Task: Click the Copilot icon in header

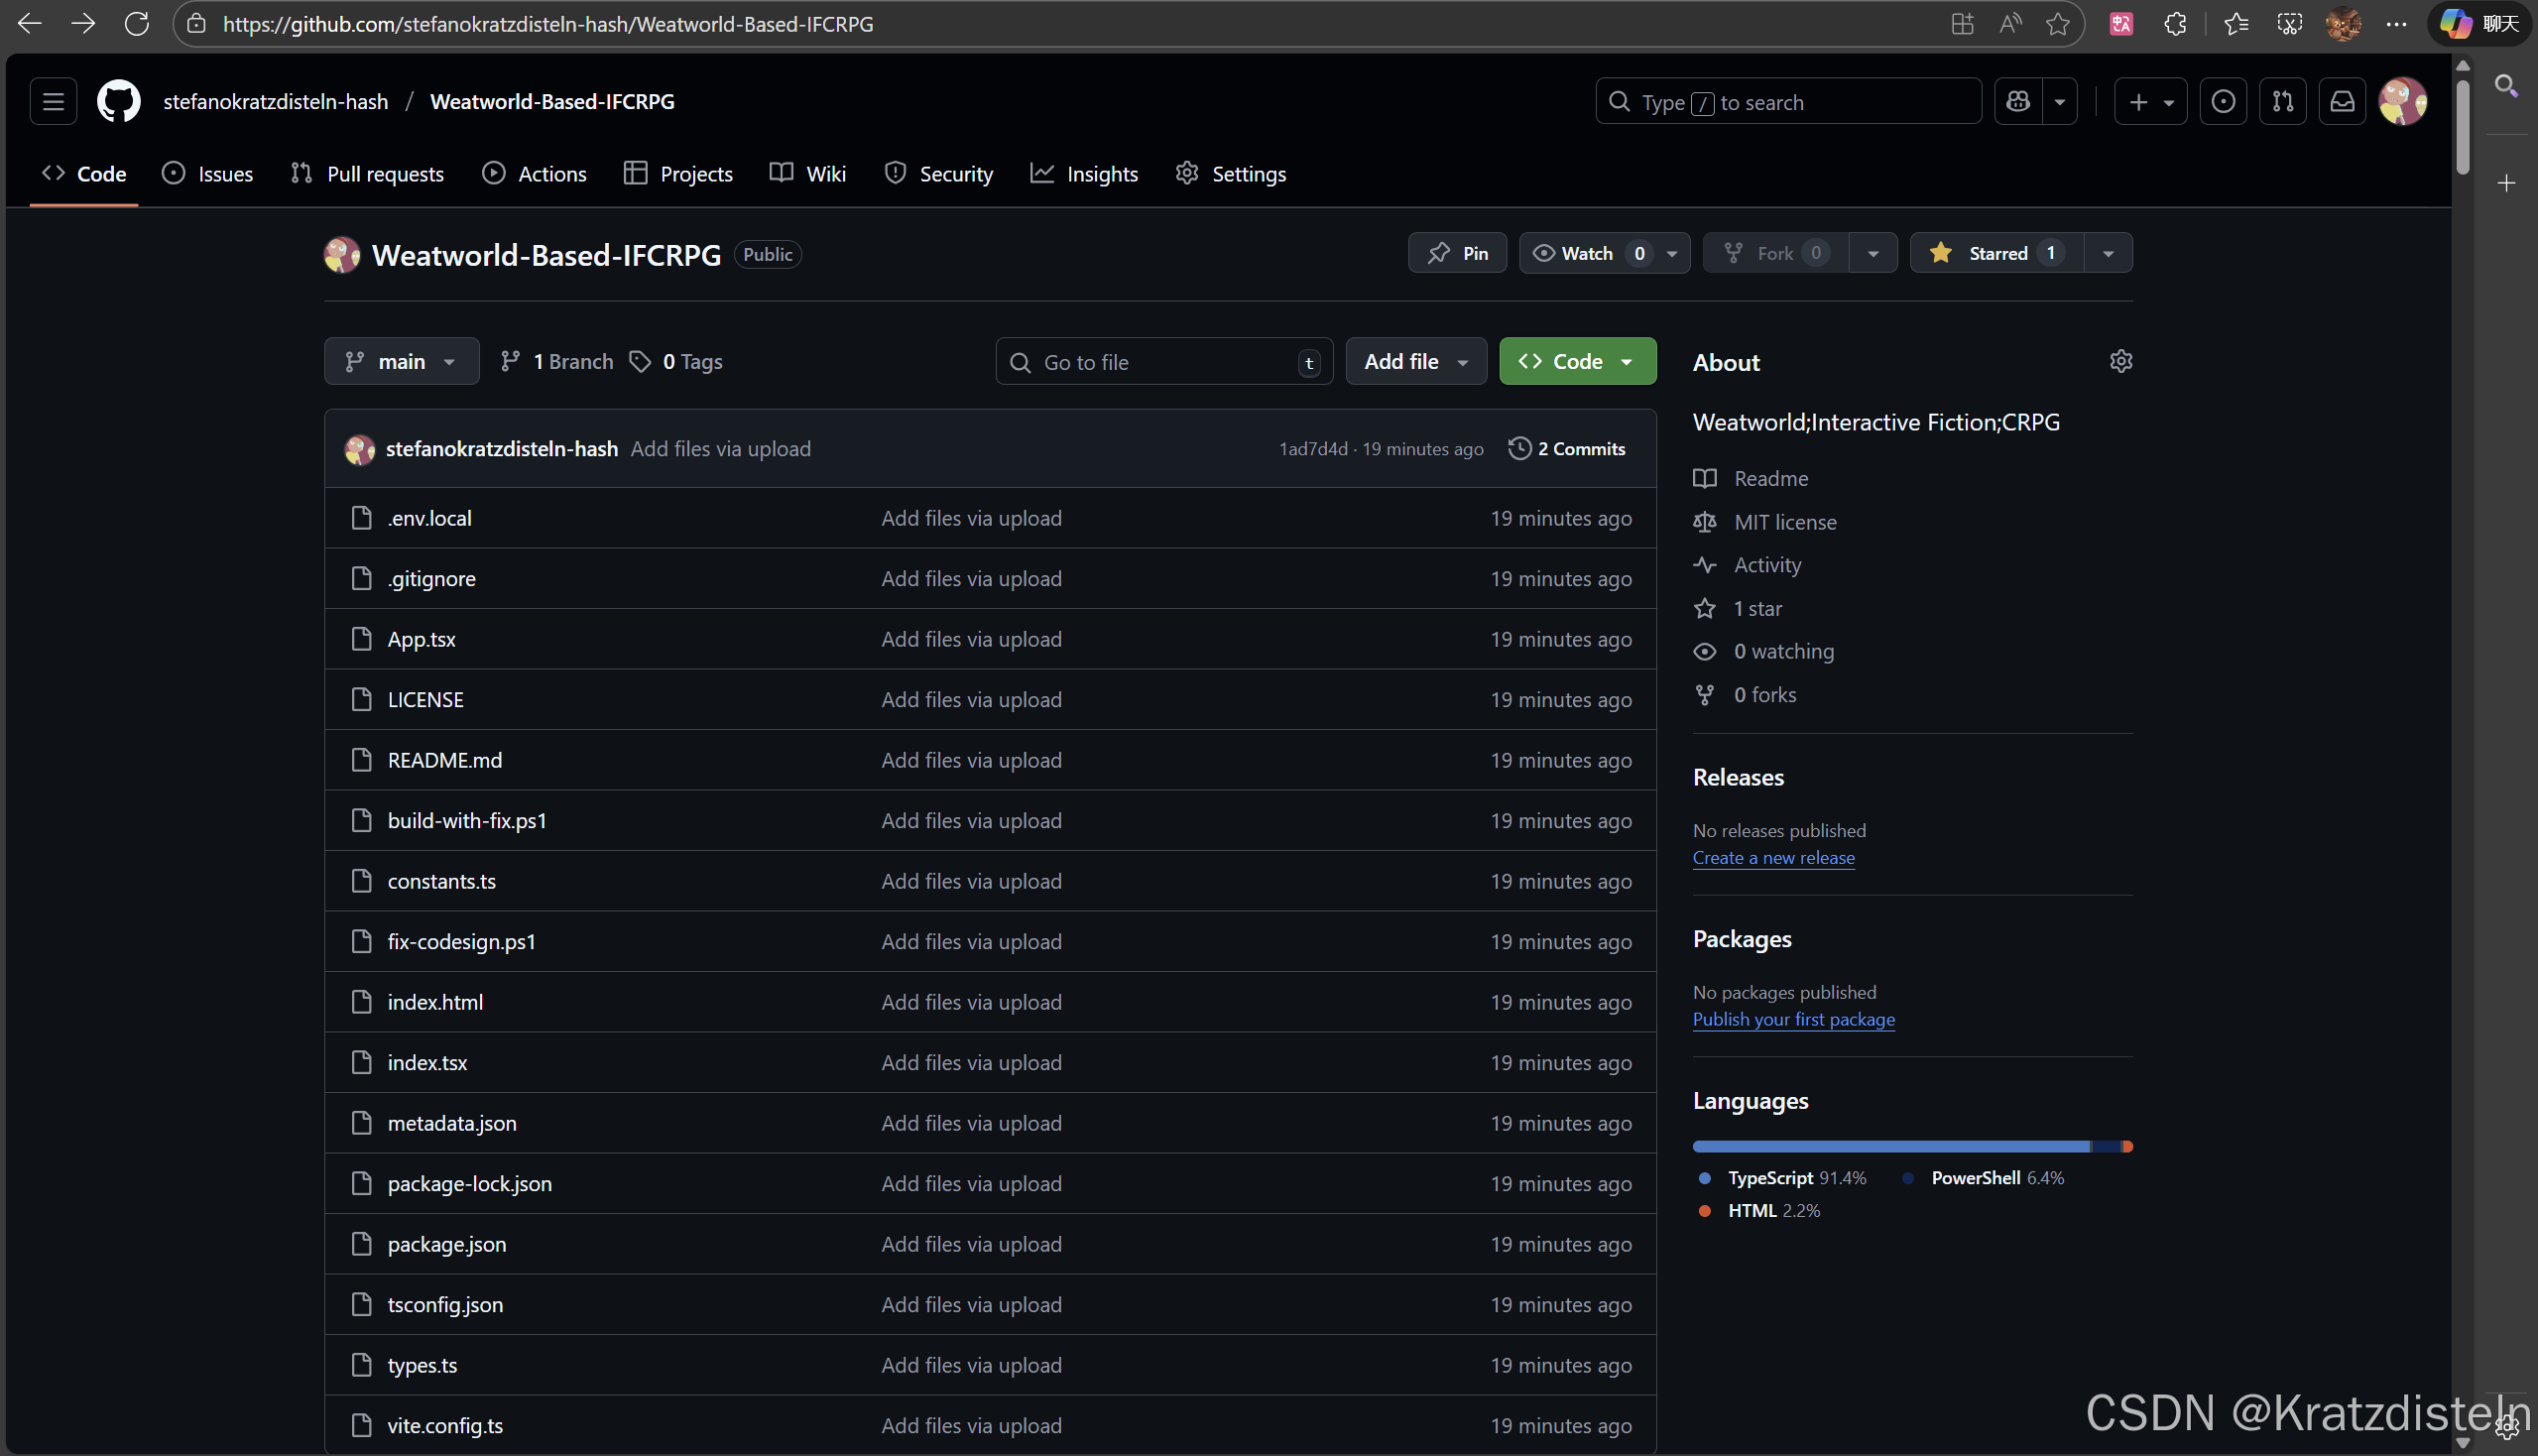Action: point(2018,102)
